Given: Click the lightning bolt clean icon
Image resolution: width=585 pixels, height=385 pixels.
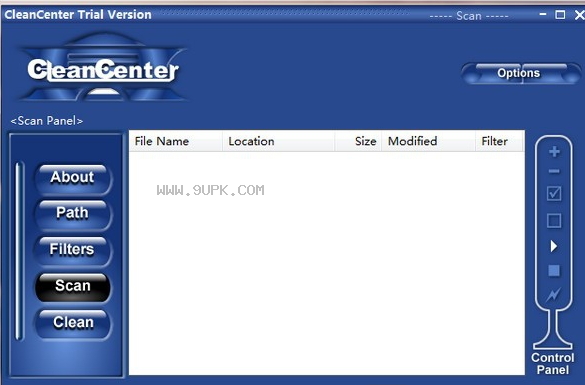Looking at the screenshot, I should 553,295.
